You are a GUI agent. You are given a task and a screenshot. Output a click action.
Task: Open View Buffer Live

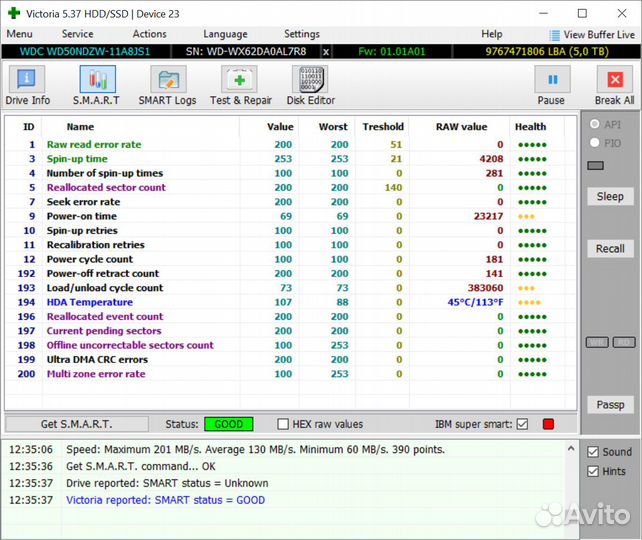(591, 34)
